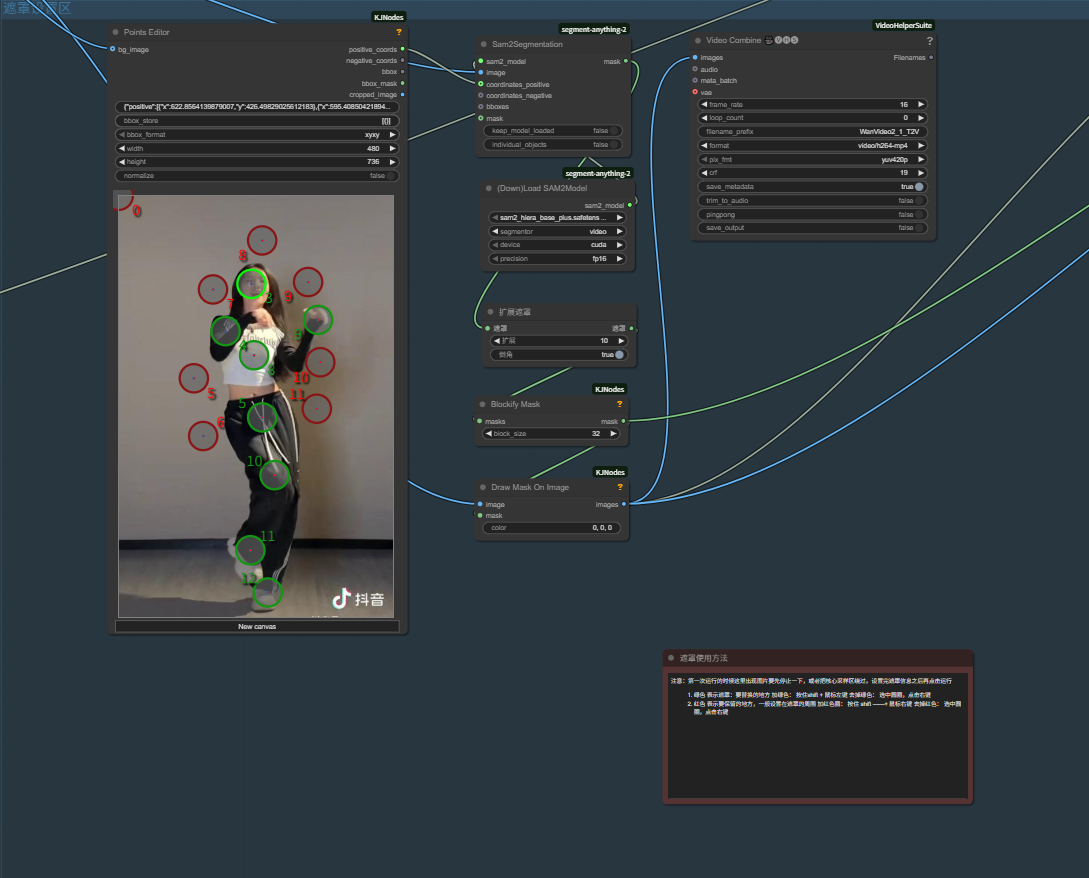Open the sam2_hiera_base_plus.safetensors model selector
This screenshot has height=878, width=1089.
[556, 217]
